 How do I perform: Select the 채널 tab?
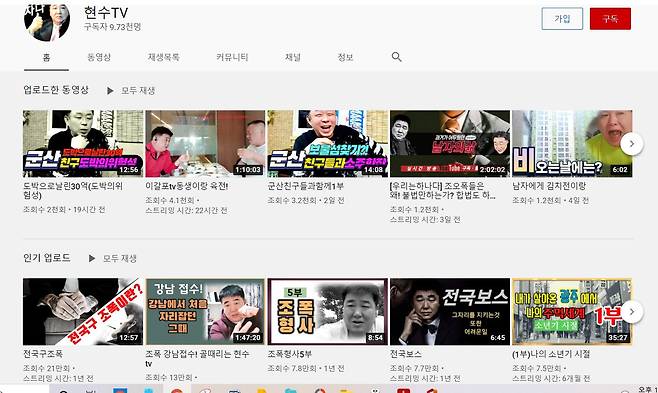coord(292,57)
